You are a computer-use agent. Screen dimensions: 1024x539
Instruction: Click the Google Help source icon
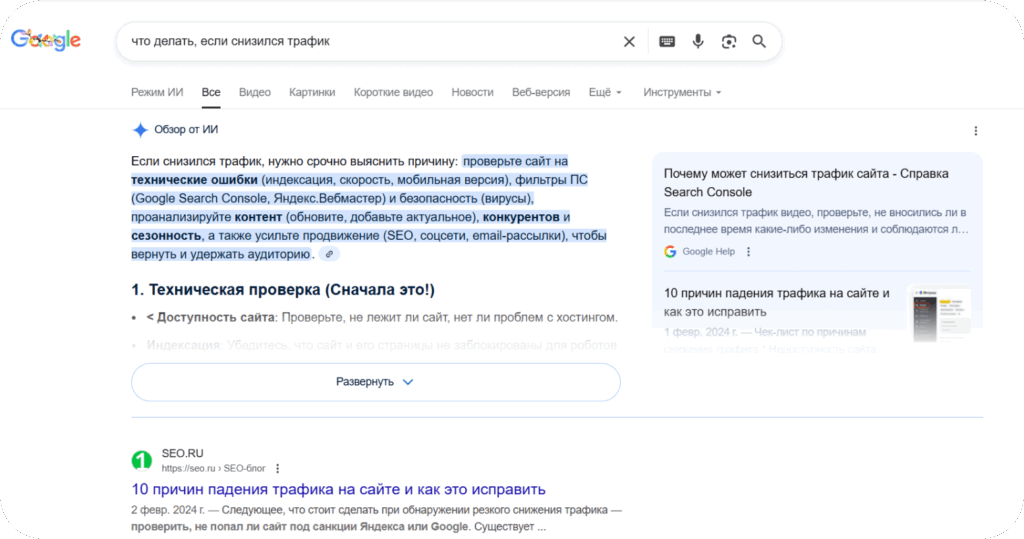(x=670, y=252)
